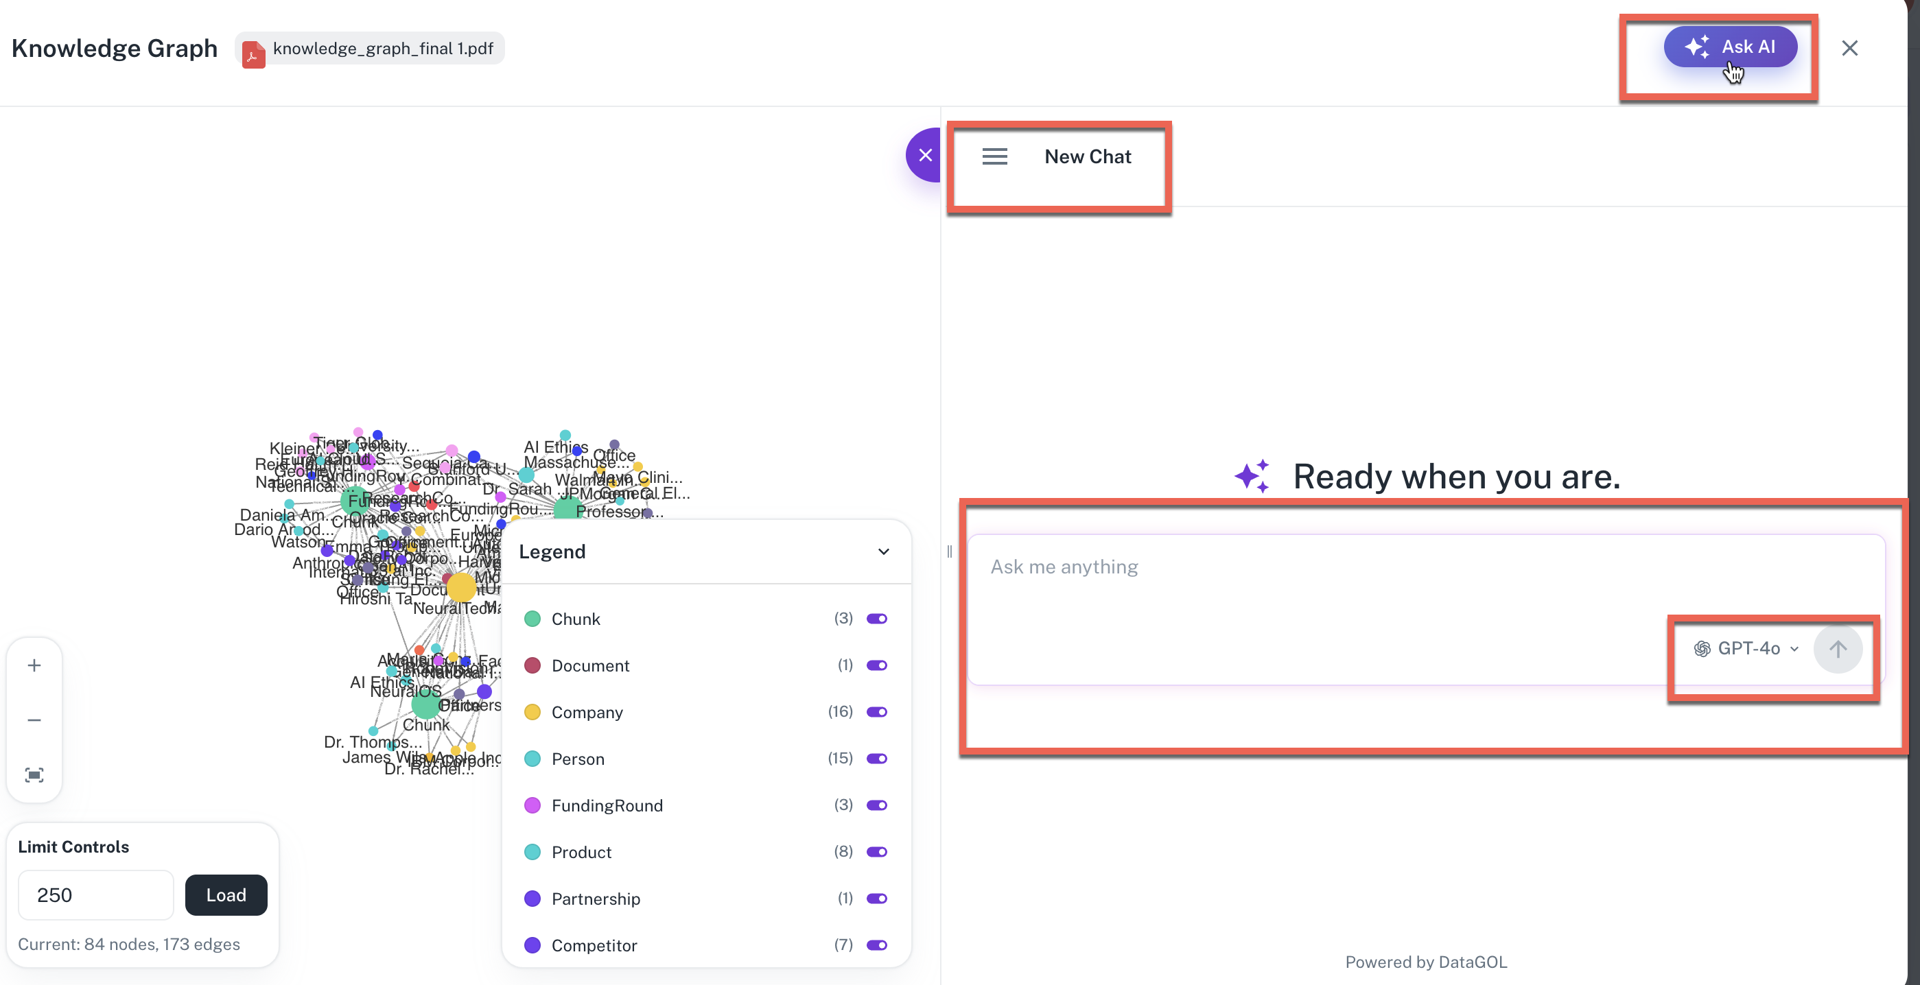
Task: Click the purple circular close panel button
Action: coord(924,155)
